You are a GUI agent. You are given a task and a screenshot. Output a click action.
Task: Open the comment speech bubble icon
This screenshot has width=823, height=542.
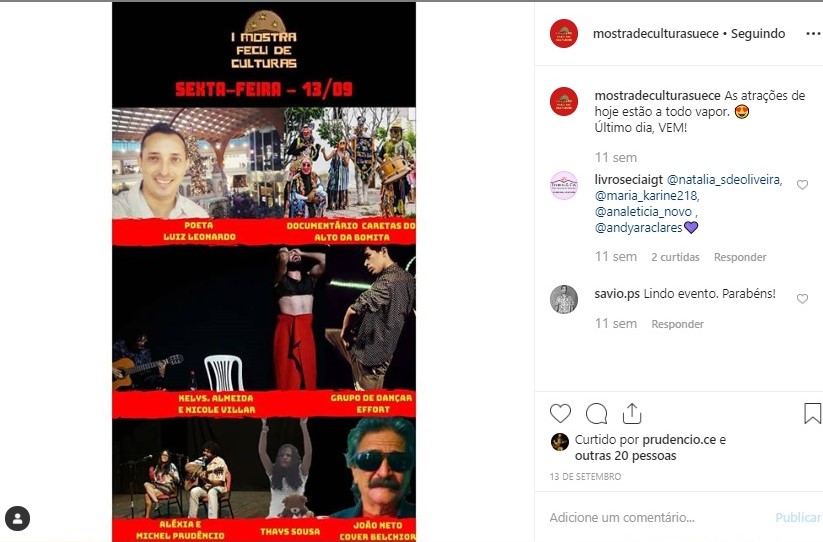pyautogui.click(x=596, y=413)
